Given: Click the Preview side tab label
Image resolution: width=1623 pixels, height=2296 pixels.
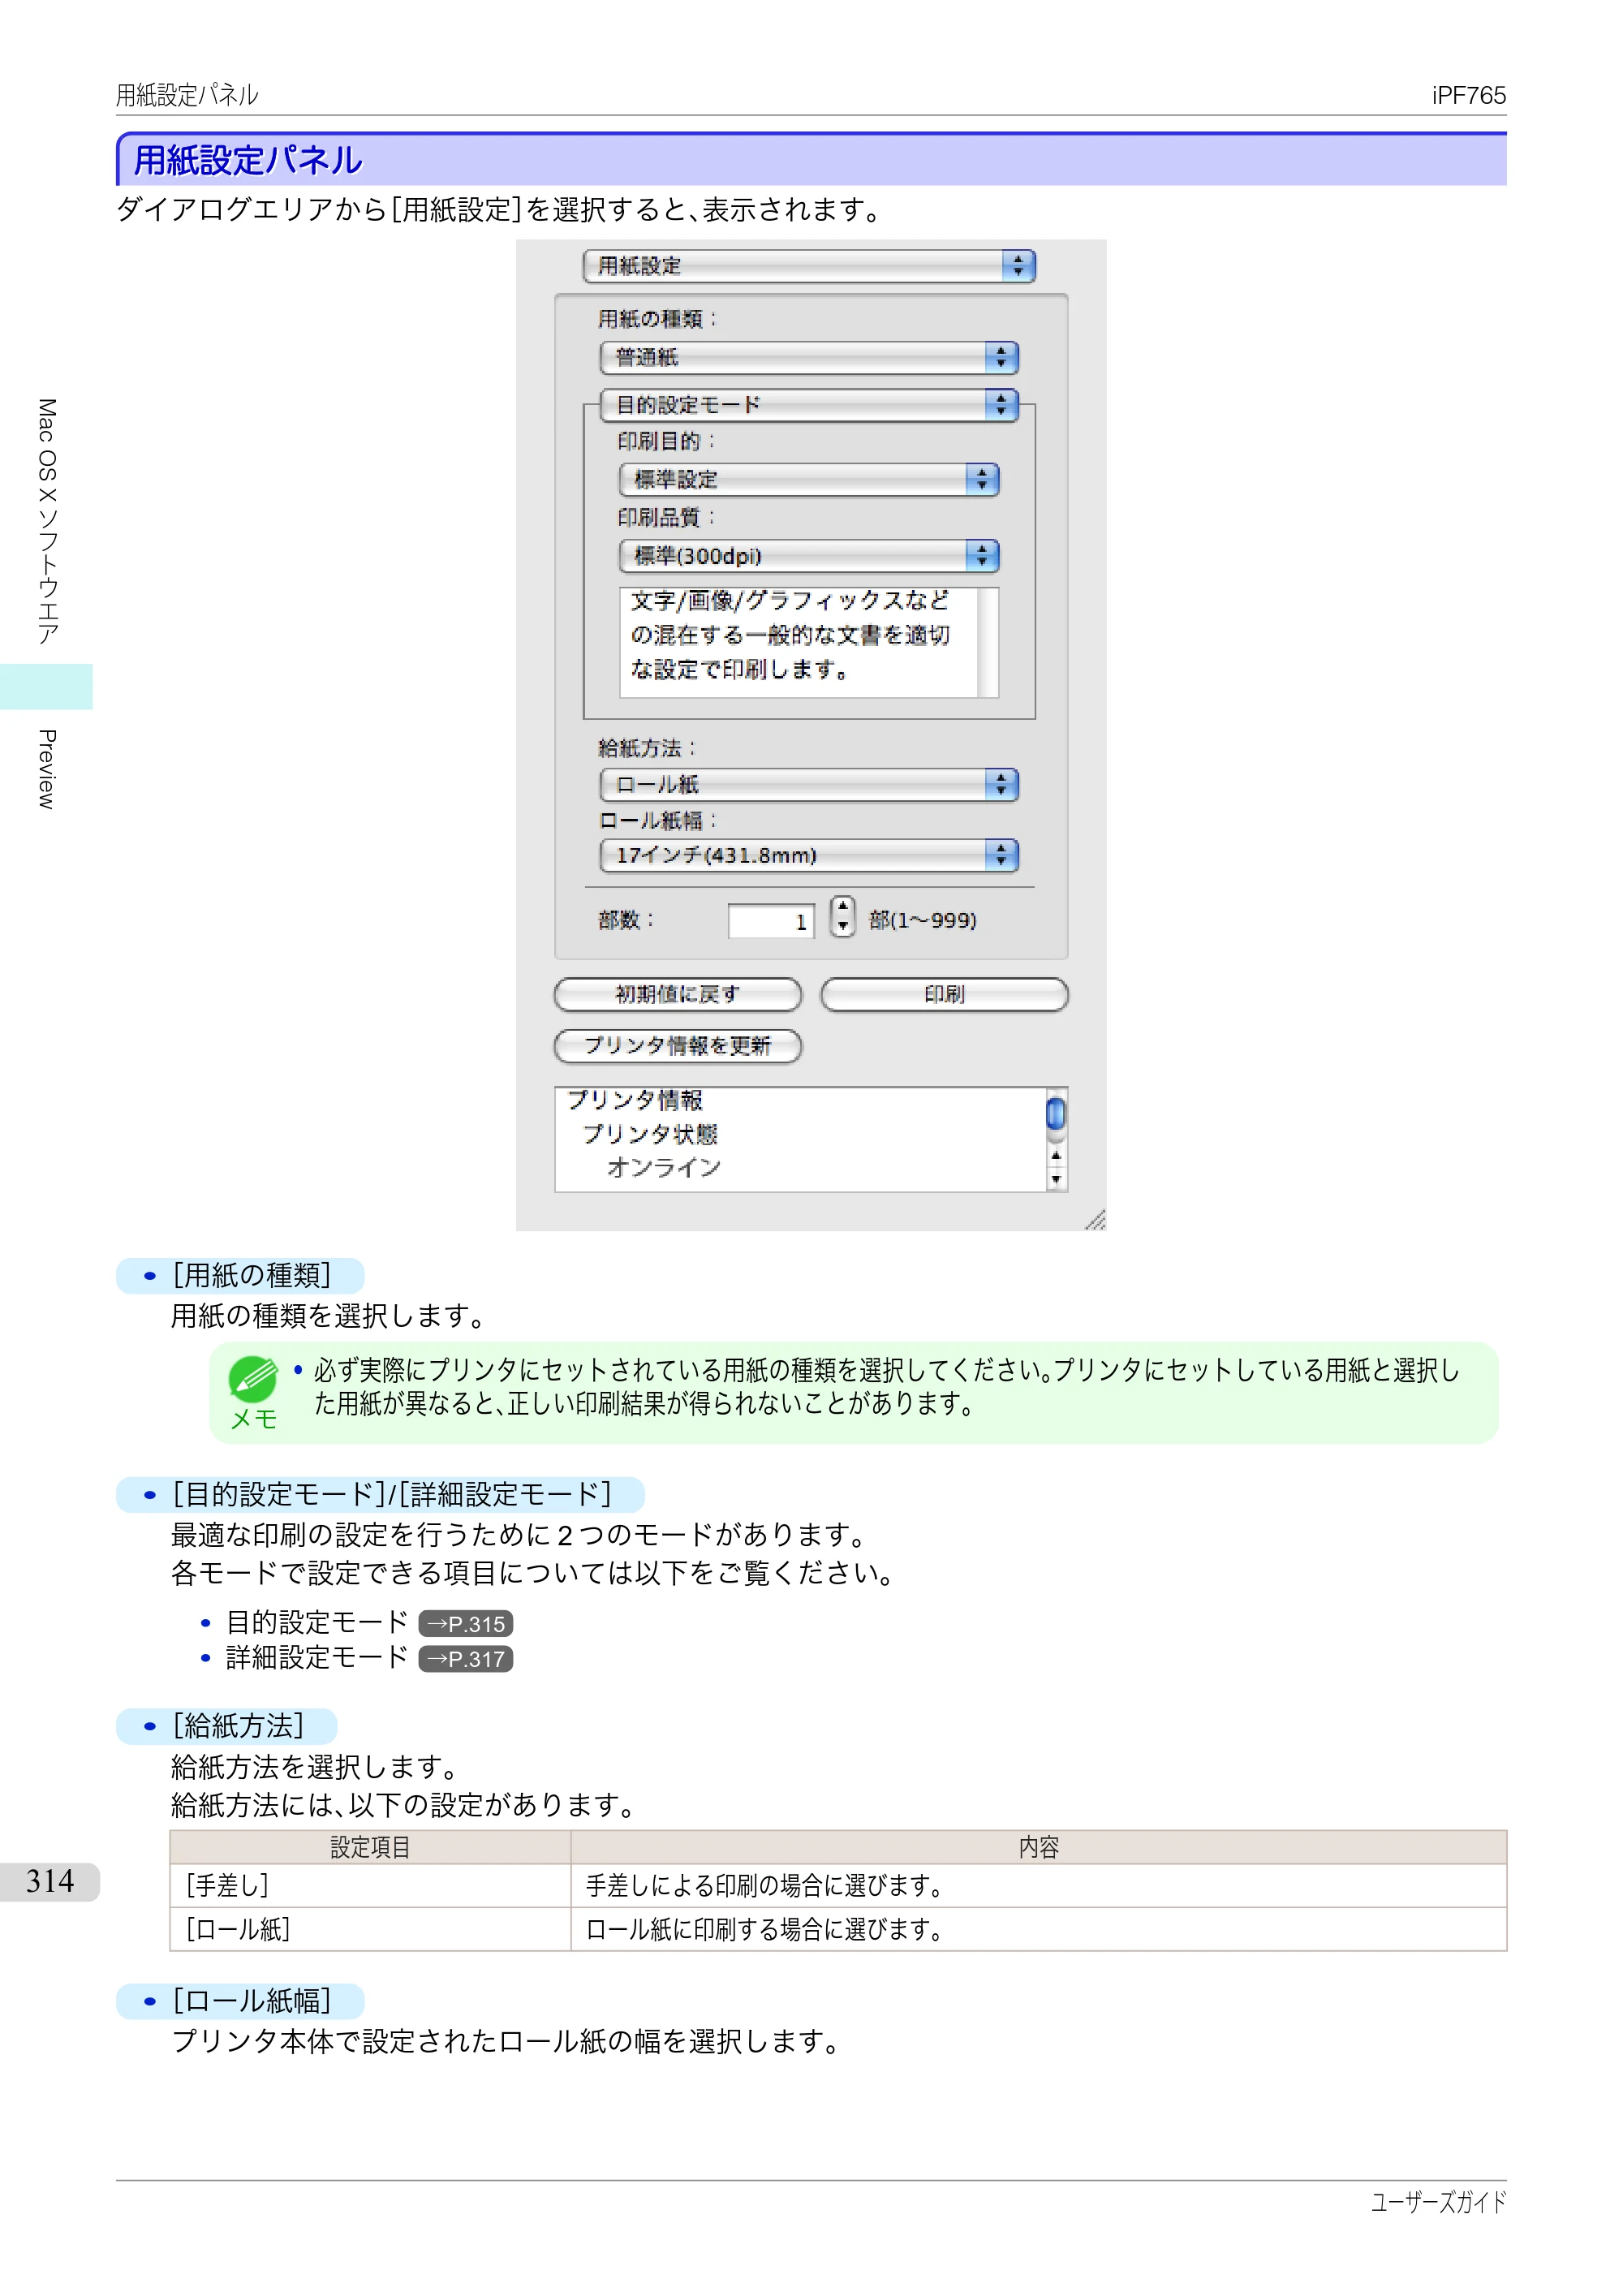Looking at the screenshot, I should click(x=46, y=769).
